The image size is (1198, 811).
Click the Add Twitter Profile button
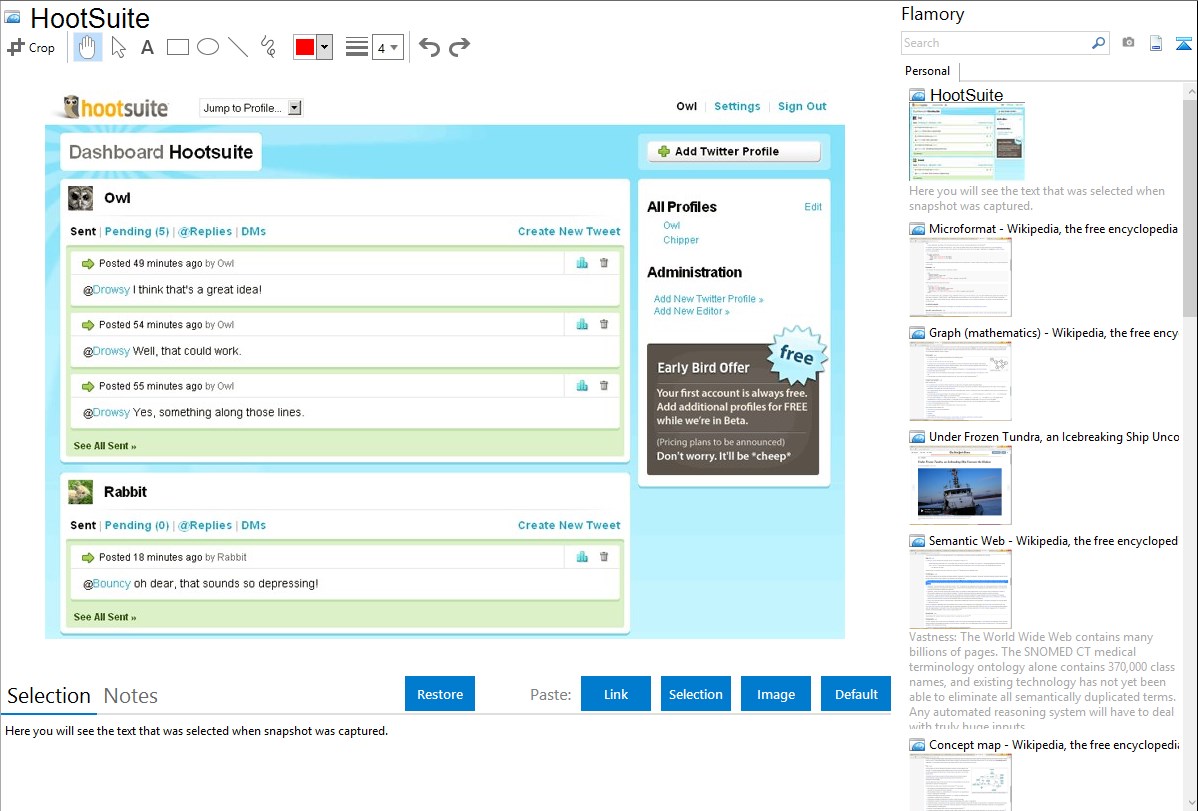734,151
